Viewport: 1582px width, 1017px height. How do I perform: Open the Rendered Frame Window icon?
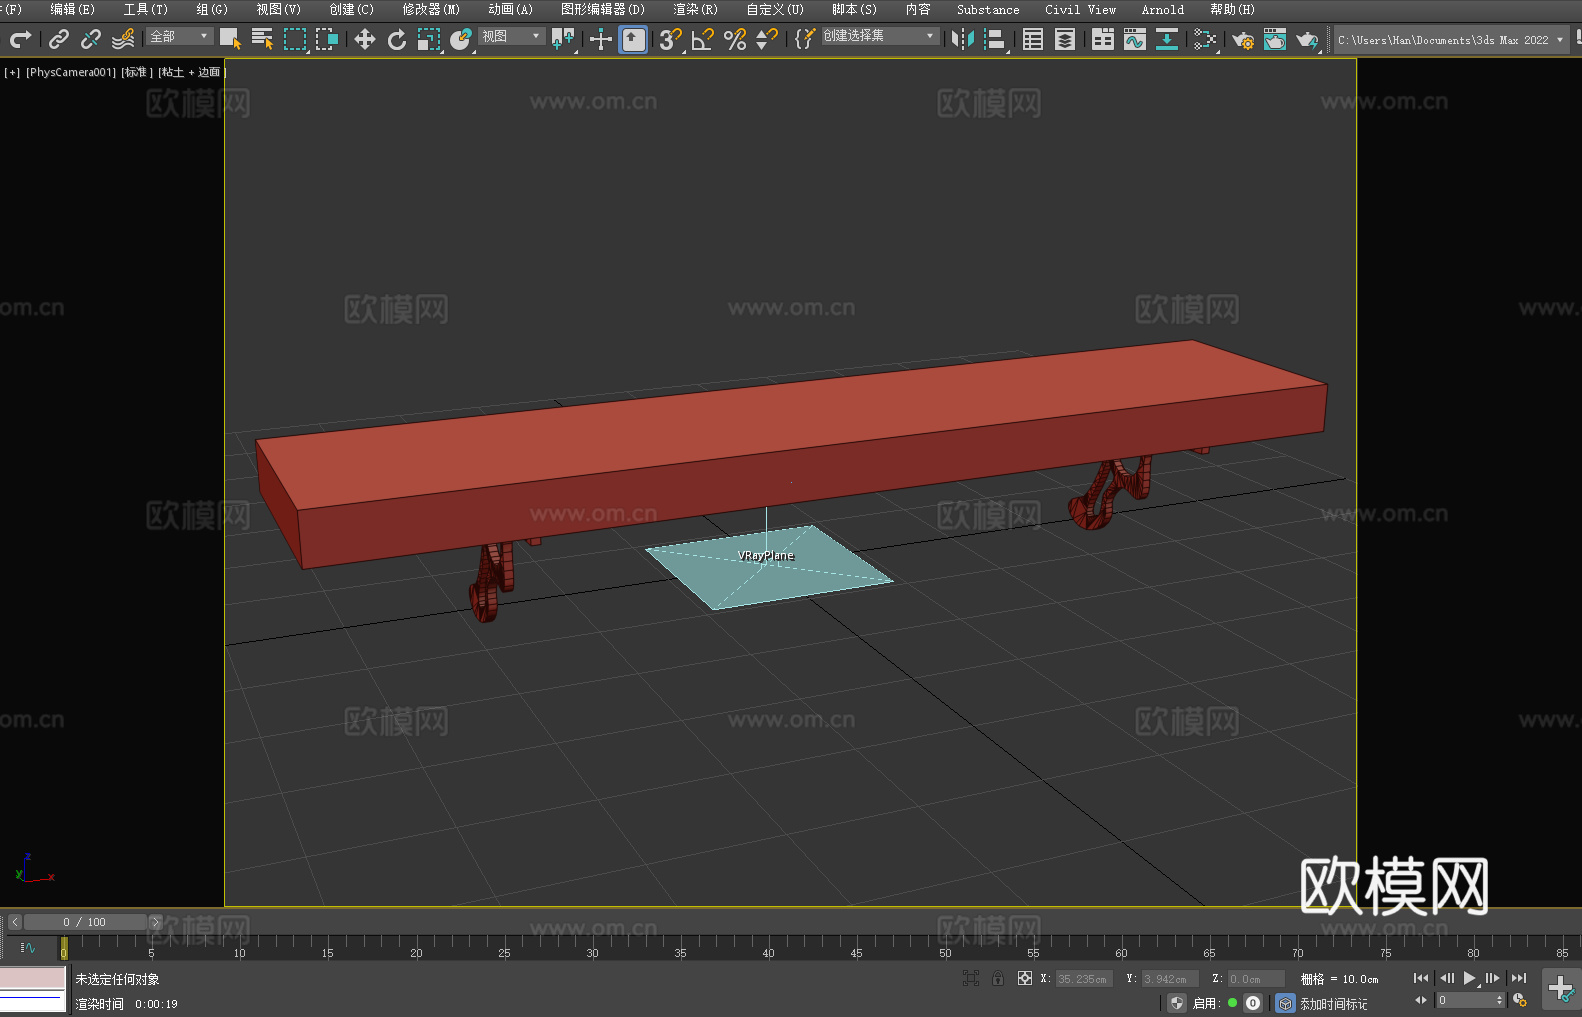tap(1275, 39)
